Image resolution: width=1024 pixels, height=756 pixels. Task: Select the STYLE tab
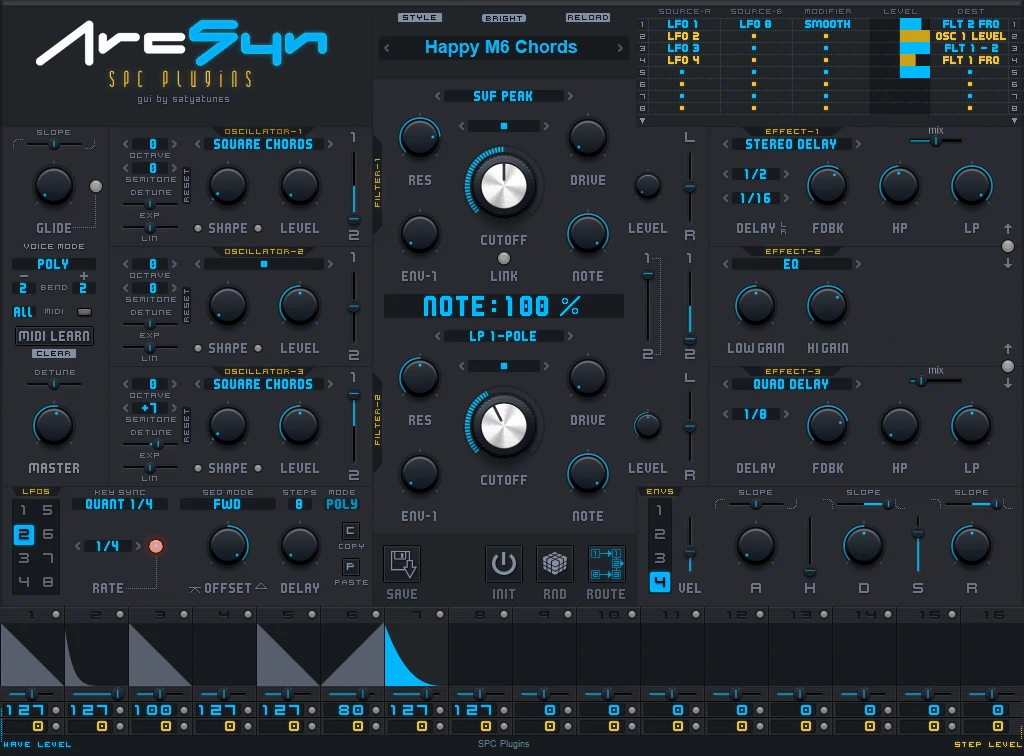click(x=421, y=17)
